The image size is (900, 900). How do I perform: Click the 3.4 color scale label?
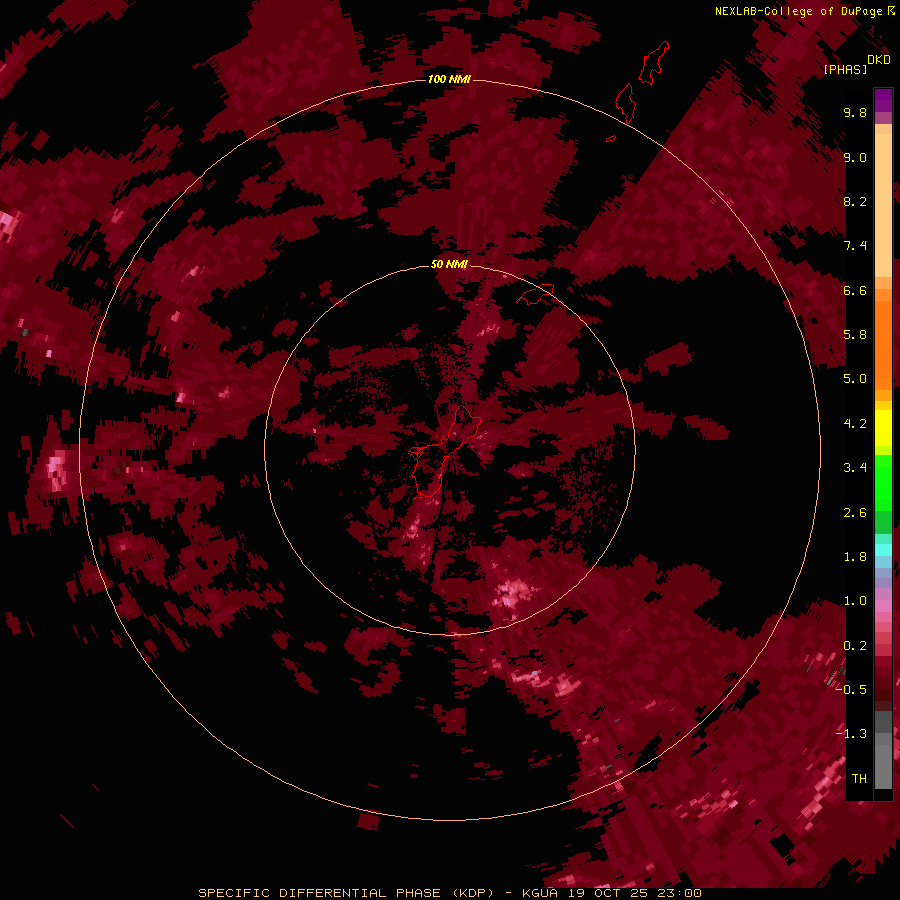coord(855,468)
